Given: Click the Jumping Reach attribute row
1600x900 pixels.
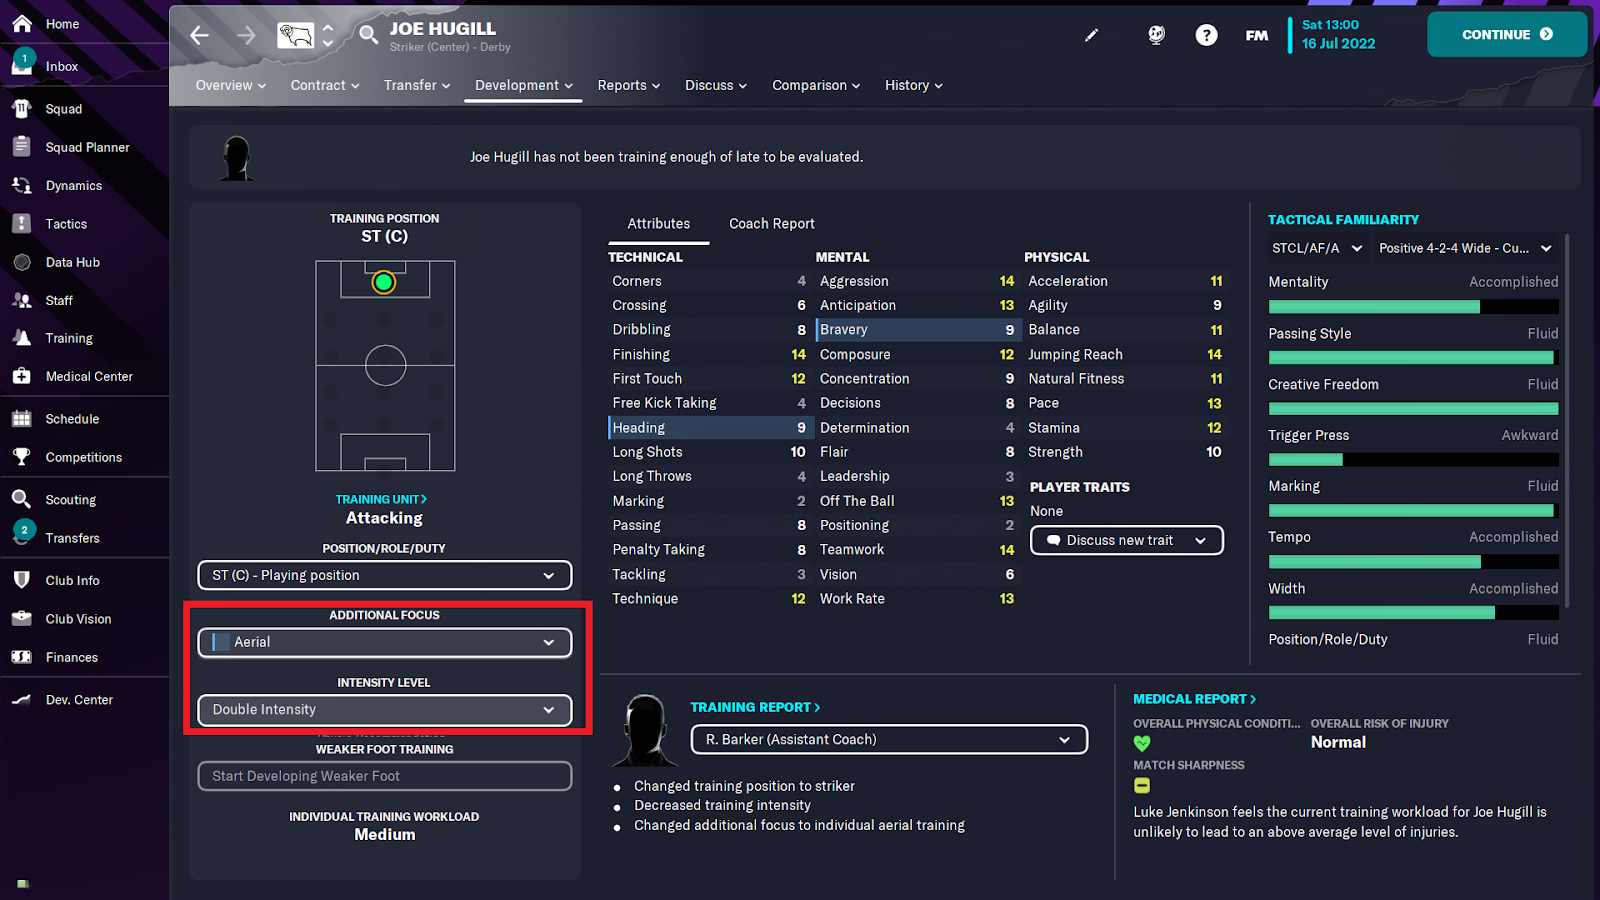Looking at the screenshot, I should (x=1125, y=354).
